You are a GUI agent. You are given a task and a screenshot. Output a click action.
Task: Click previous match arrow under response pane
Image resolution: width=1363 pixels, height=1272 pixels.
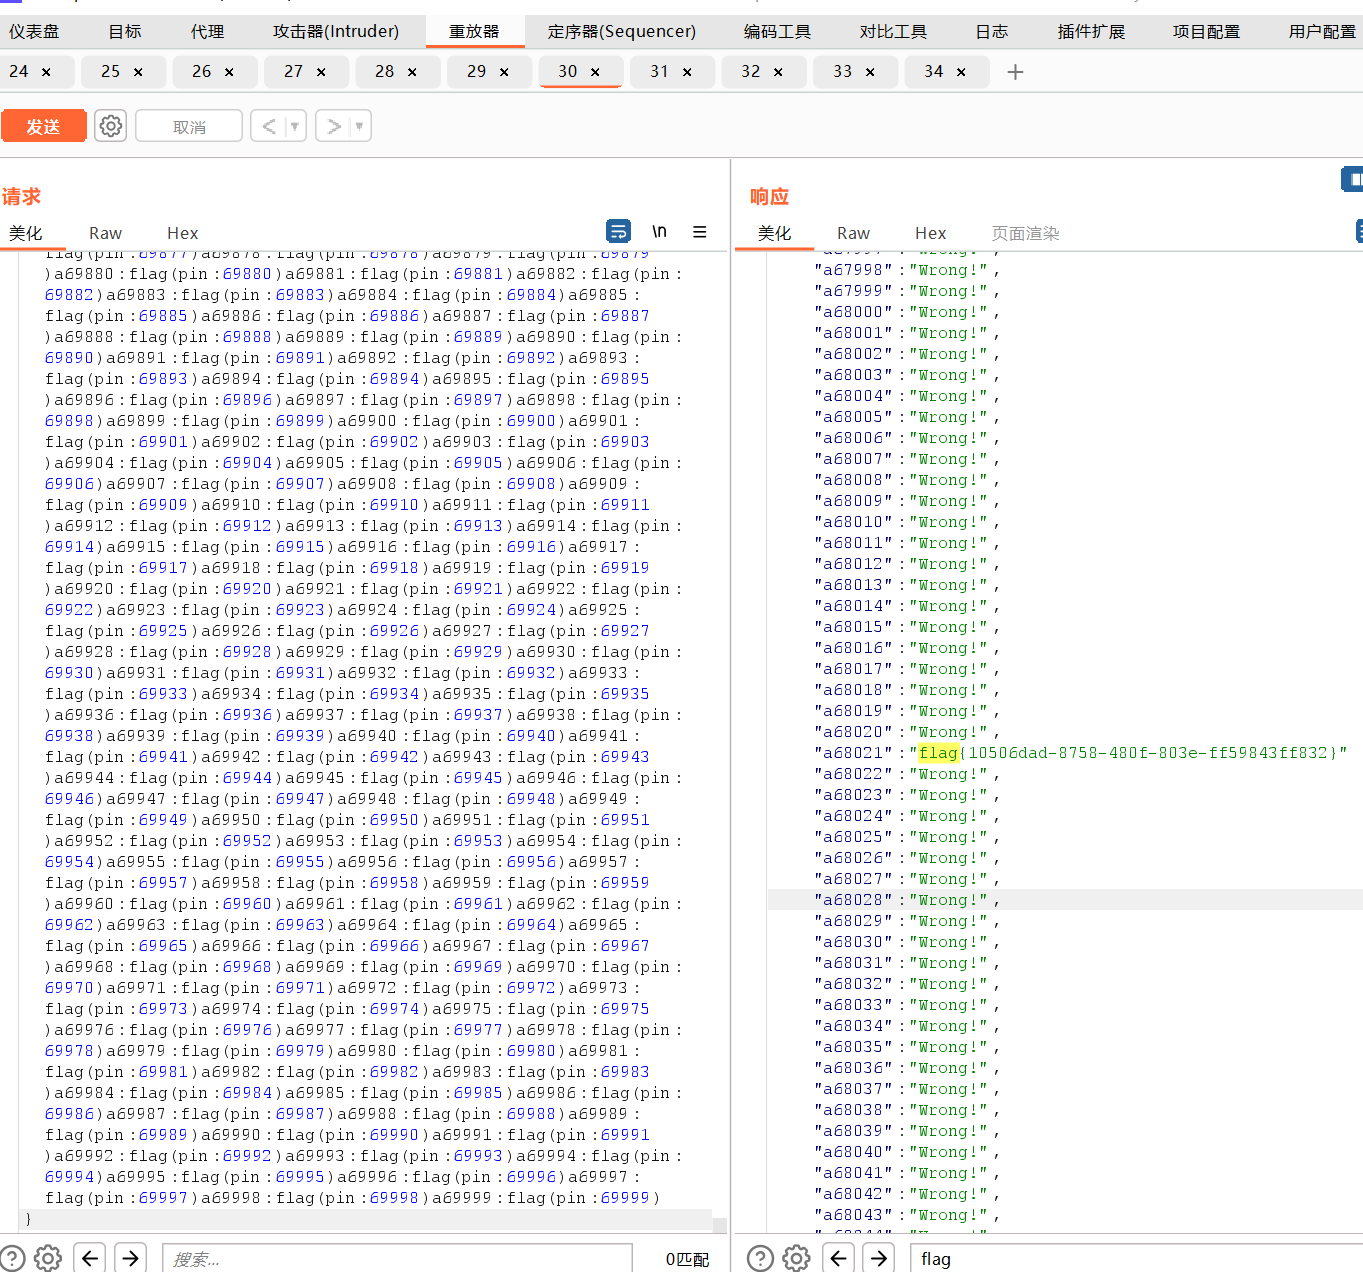tap(838, 1258)
